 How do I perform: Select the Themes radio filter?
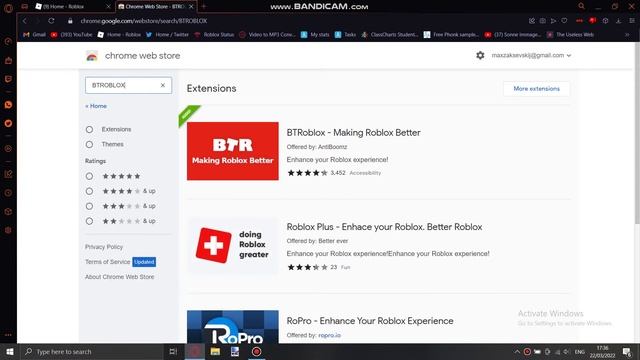(89, 144)
